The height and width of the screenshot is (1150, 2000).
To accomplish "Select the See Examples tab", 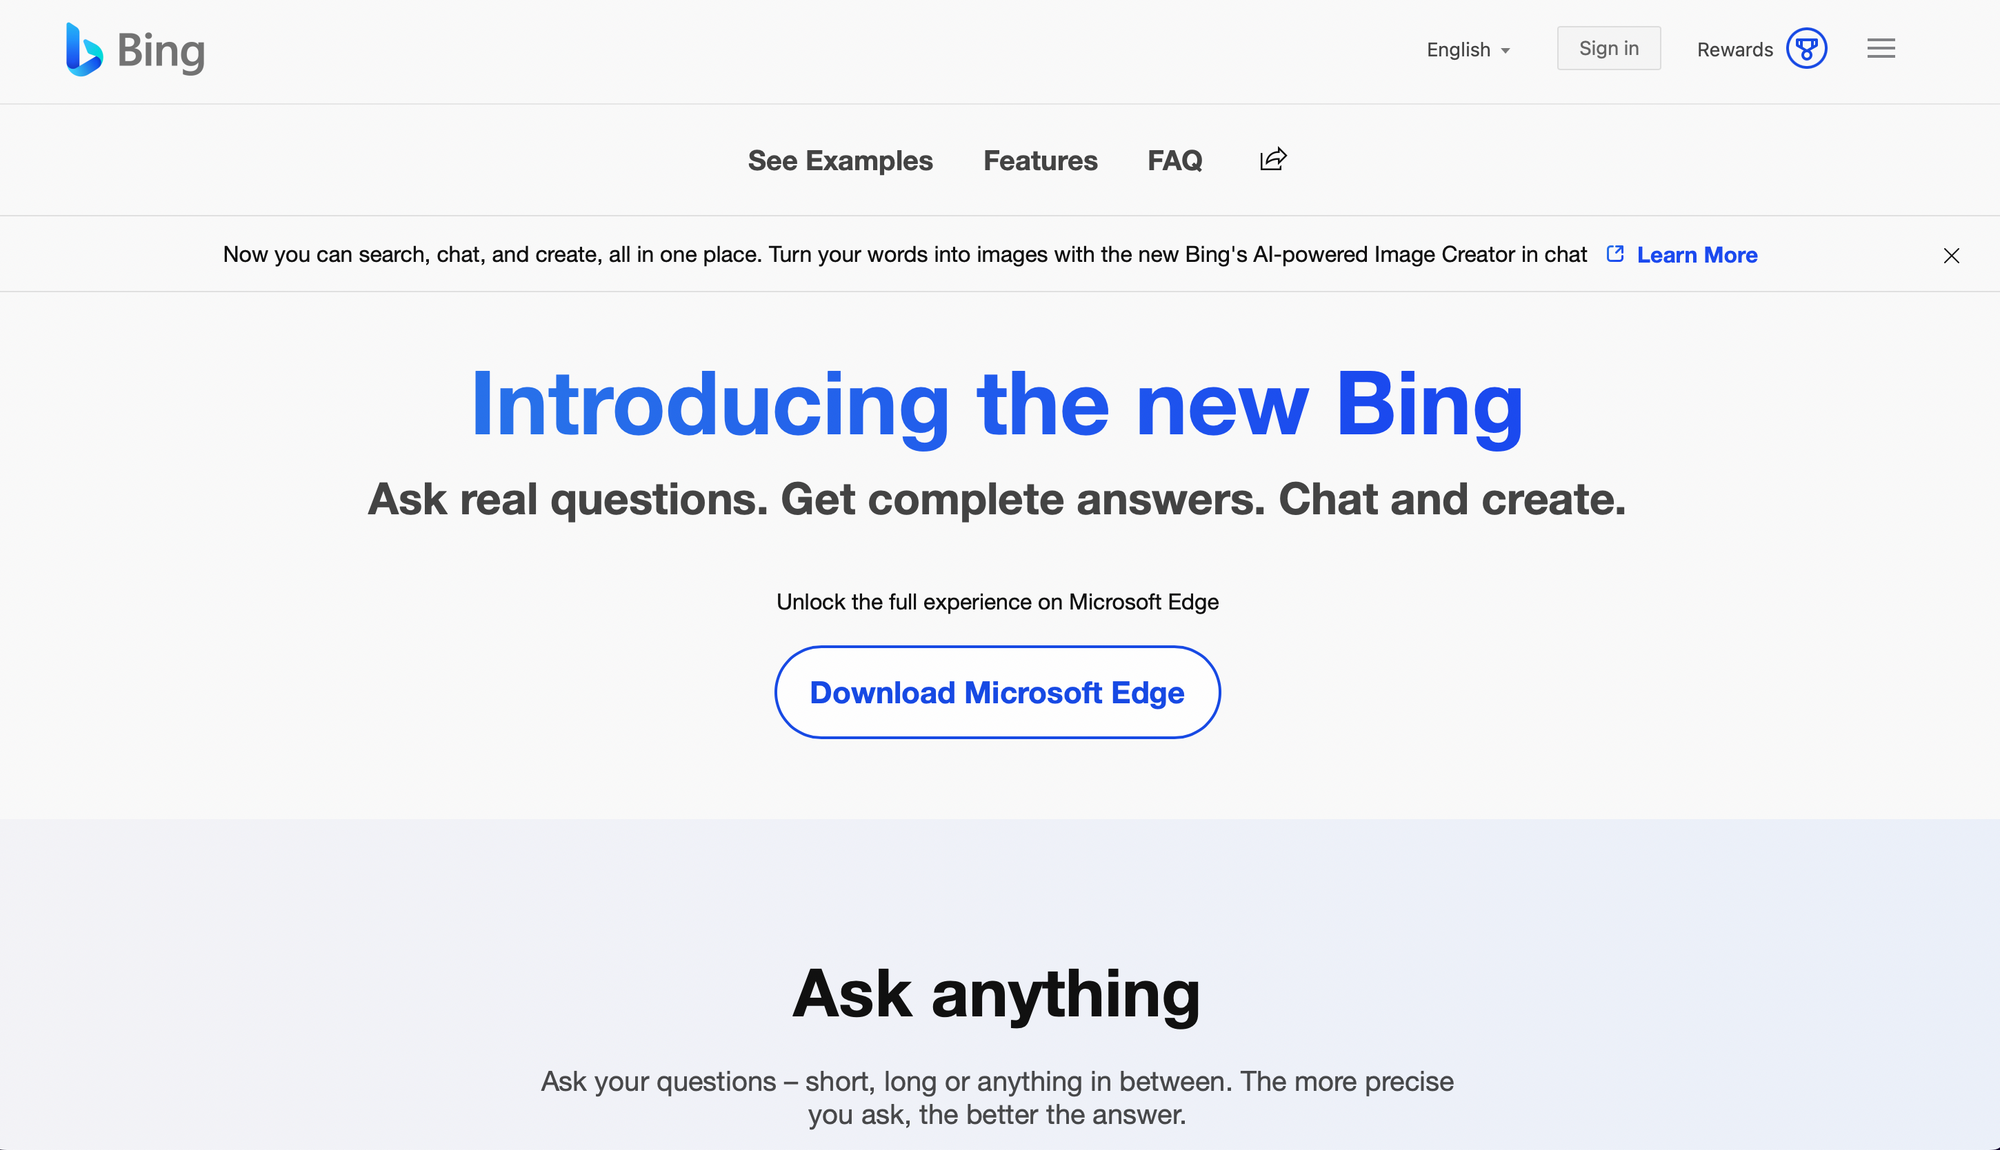I will click(x=841, y=159).
